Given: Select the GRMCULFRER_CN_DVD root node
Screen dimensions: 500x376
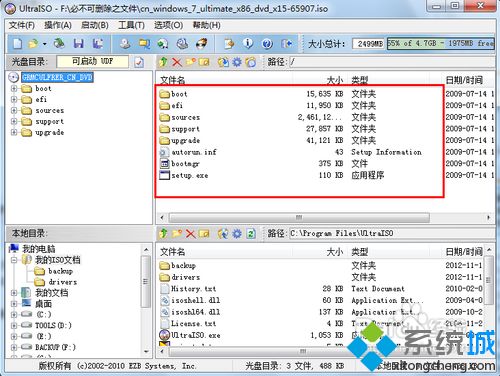Looking at the screenshot, I should click(x=57, y=77).
